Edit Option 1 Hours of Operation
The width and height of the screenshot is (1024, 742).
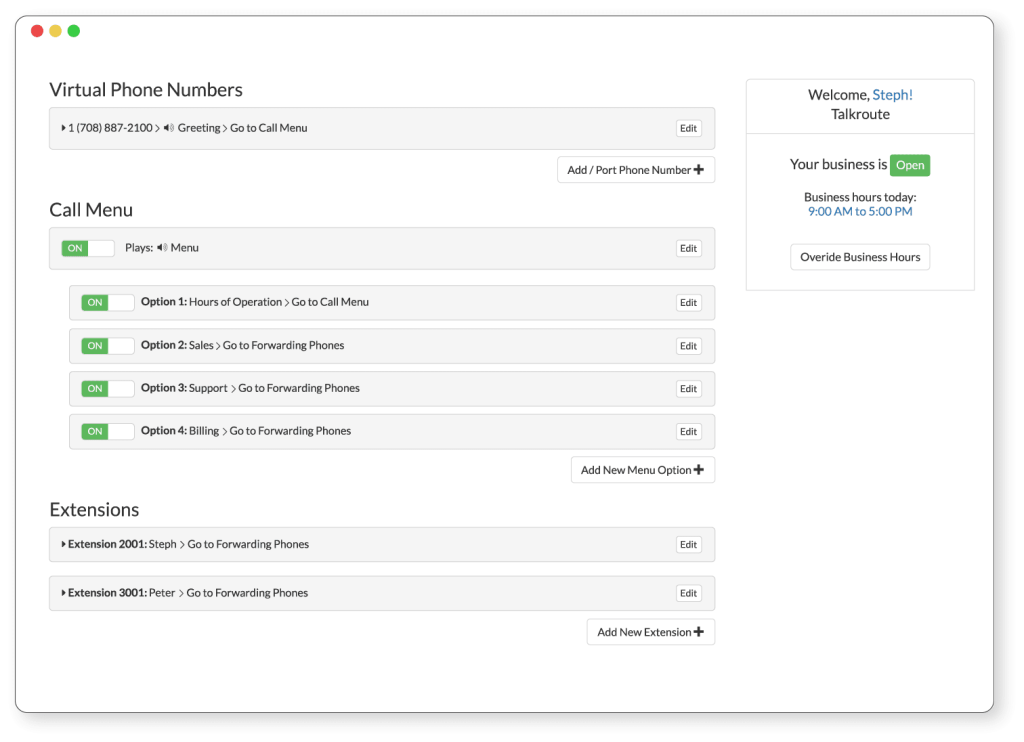(x=688, y=302)
